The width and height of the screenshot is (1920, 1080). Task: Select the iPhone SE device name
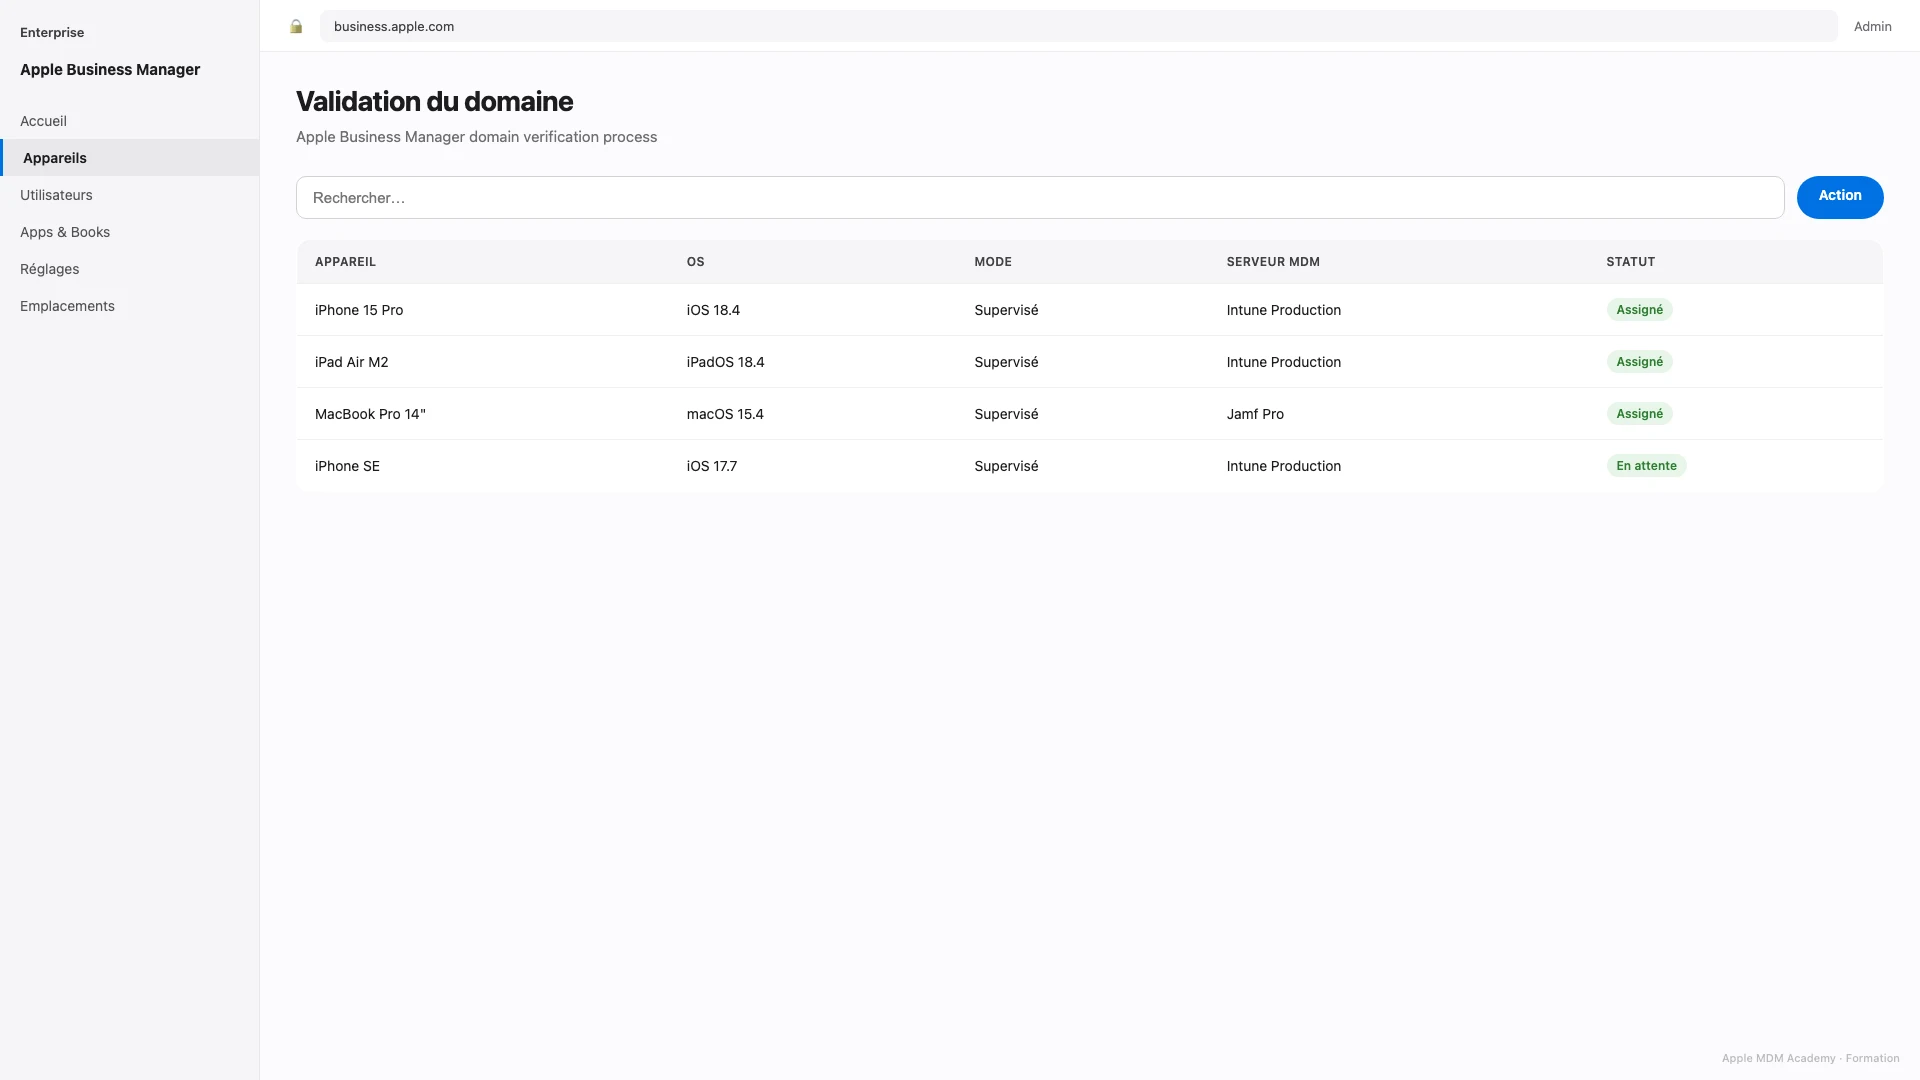[347, 466]
